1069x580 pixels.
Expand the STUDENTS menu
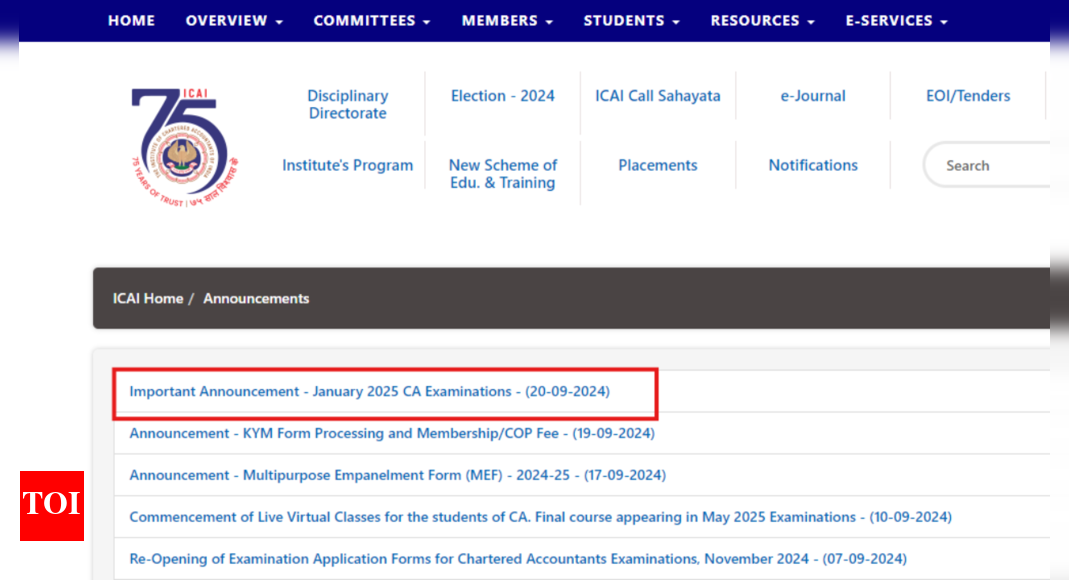coord(631,20)
